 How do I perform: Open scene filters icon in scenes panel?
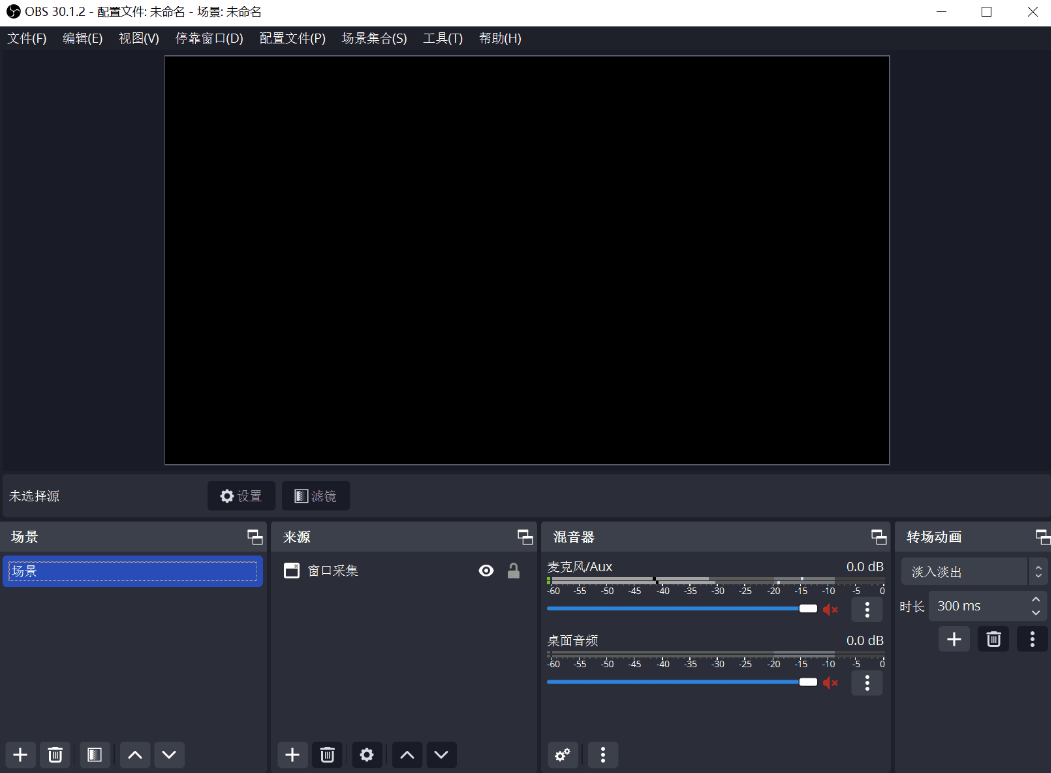[95, 755]
